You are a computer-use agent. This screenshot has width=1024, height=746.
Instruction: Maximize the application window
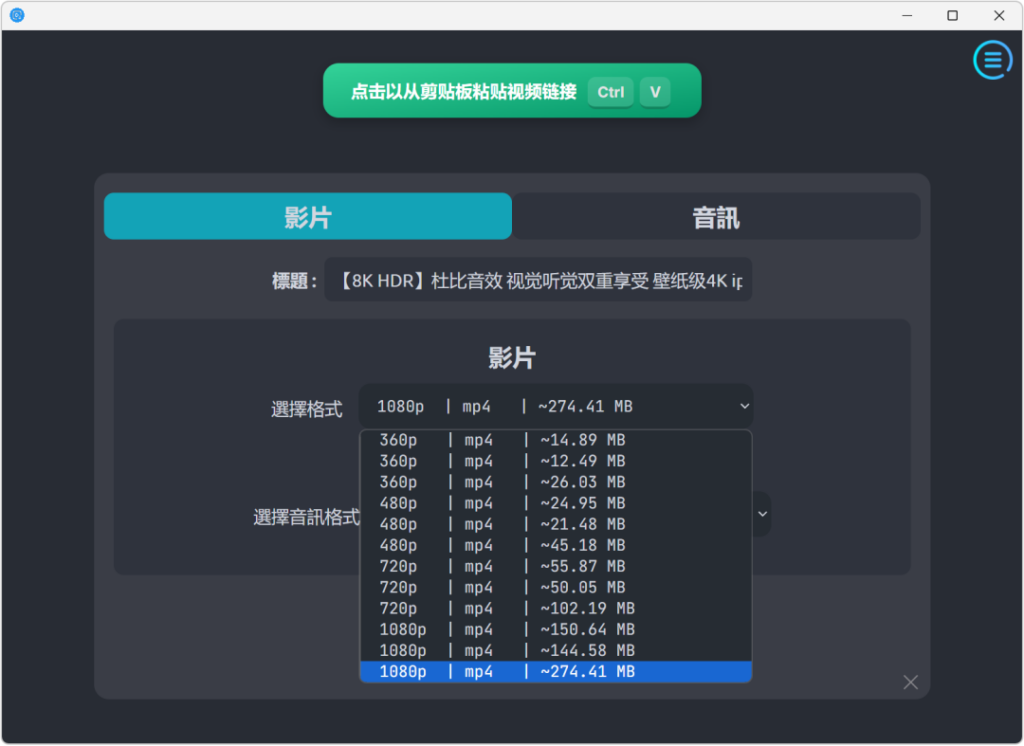point(952,15)
